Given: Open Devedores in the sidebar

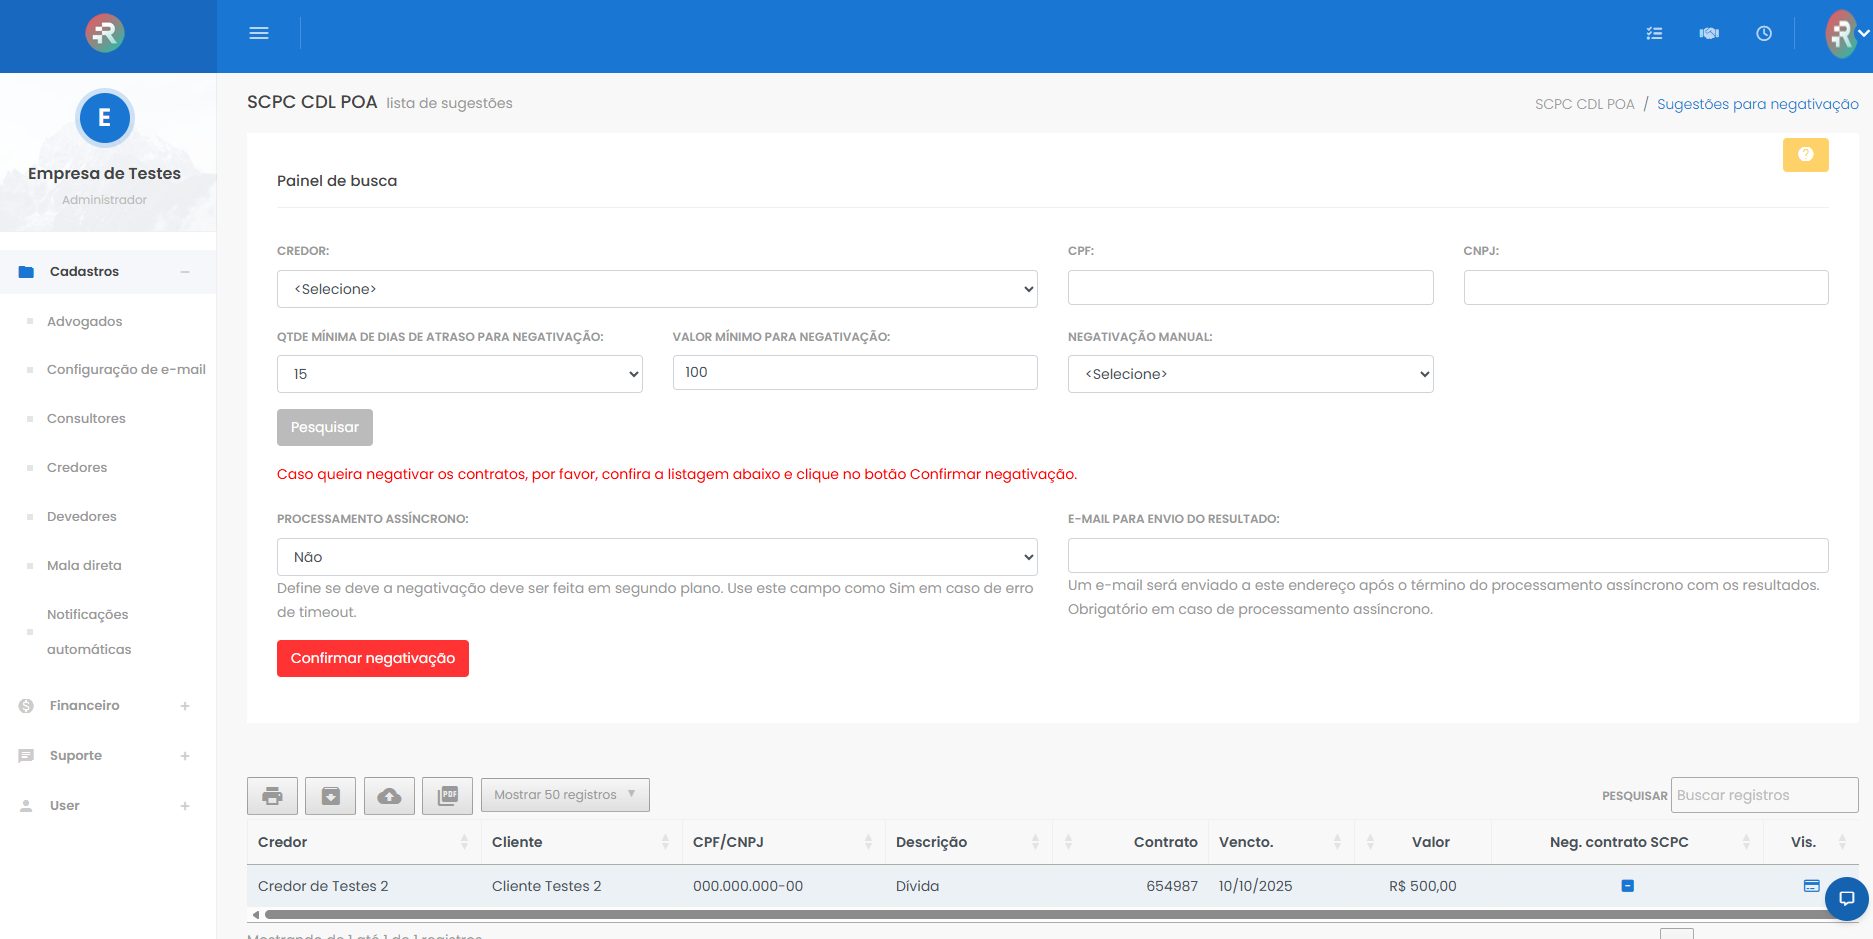Looking at the screenshot, I should point(82,516).
